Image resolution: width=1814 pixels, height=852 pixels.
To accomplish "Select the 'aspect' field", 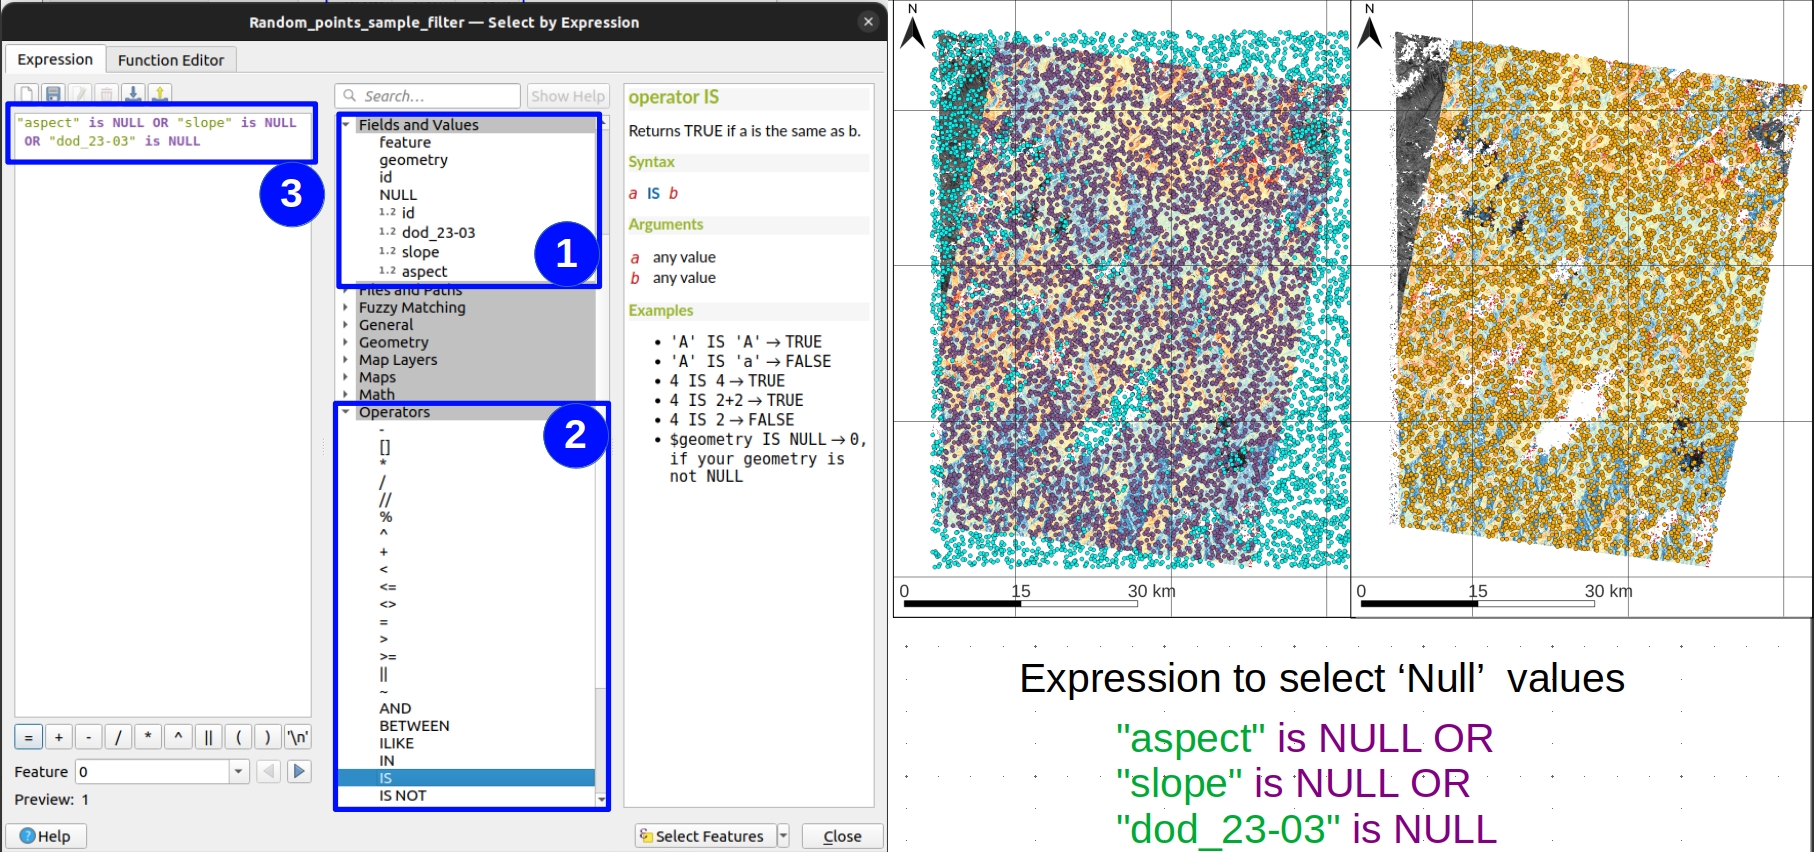I will tap(424, 271).
